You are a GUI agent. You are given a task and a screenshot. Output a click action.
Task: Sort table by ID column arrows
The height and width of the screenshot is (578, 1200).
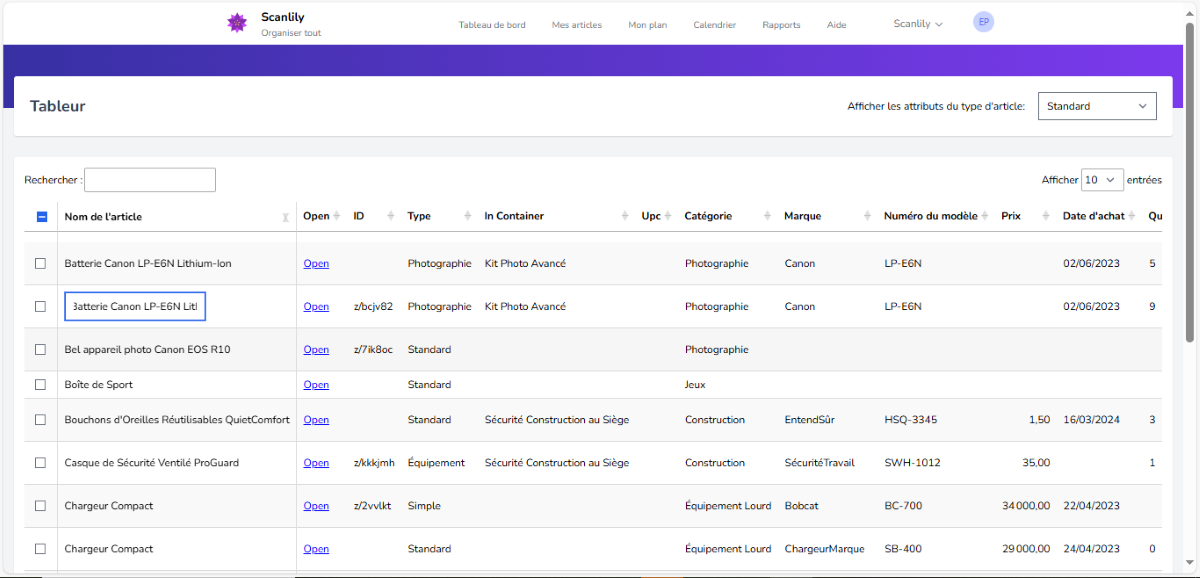coord(391,216)
